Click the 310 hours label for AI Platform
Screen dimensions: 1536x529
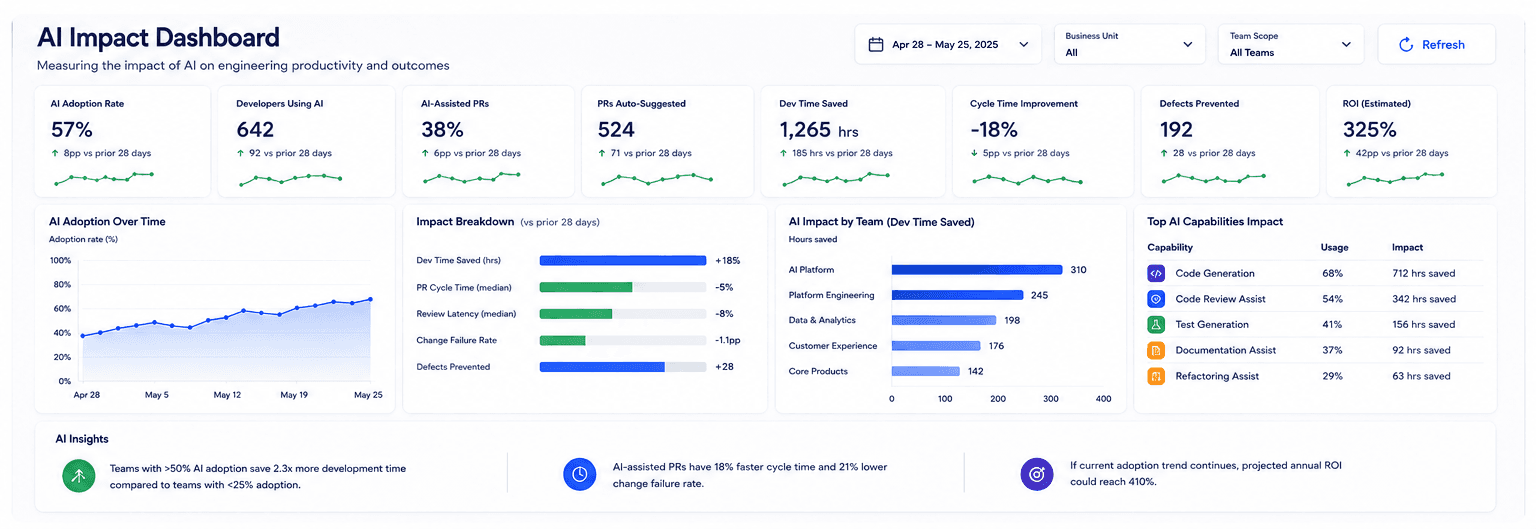[1078, 270]
